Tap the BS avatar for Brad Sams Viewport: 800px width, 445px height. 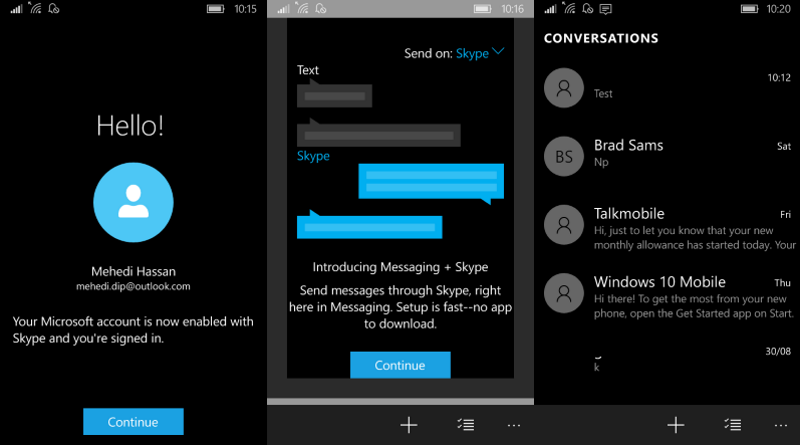click(x=564, y=156)
